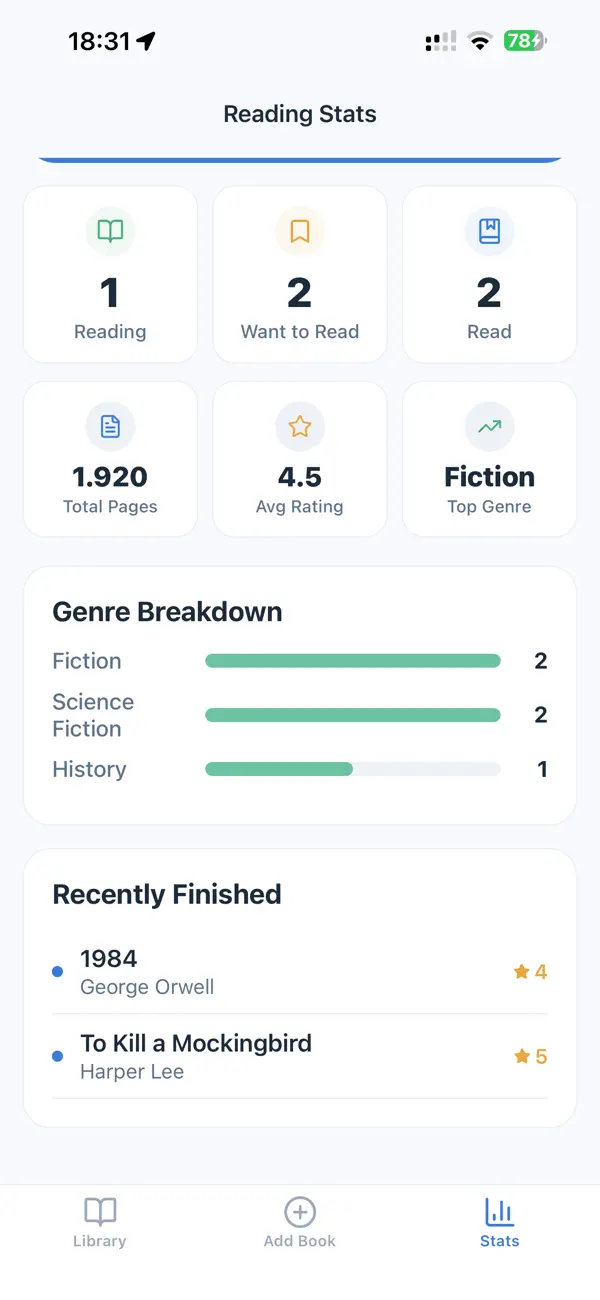
Task: Click the blue book icon above Read count
Action: [489, 231]
